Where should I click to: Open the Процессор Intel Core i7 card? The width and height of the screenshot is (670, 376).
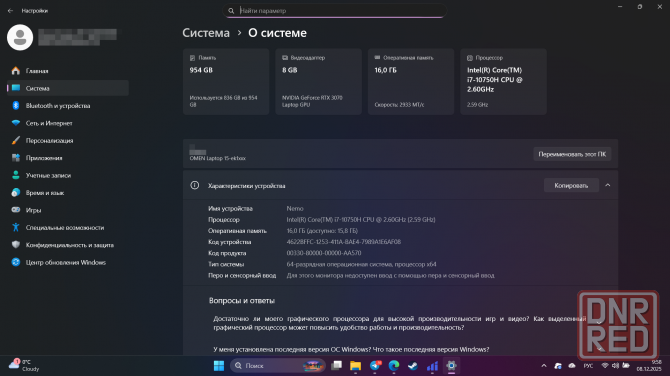click(503, 82)
